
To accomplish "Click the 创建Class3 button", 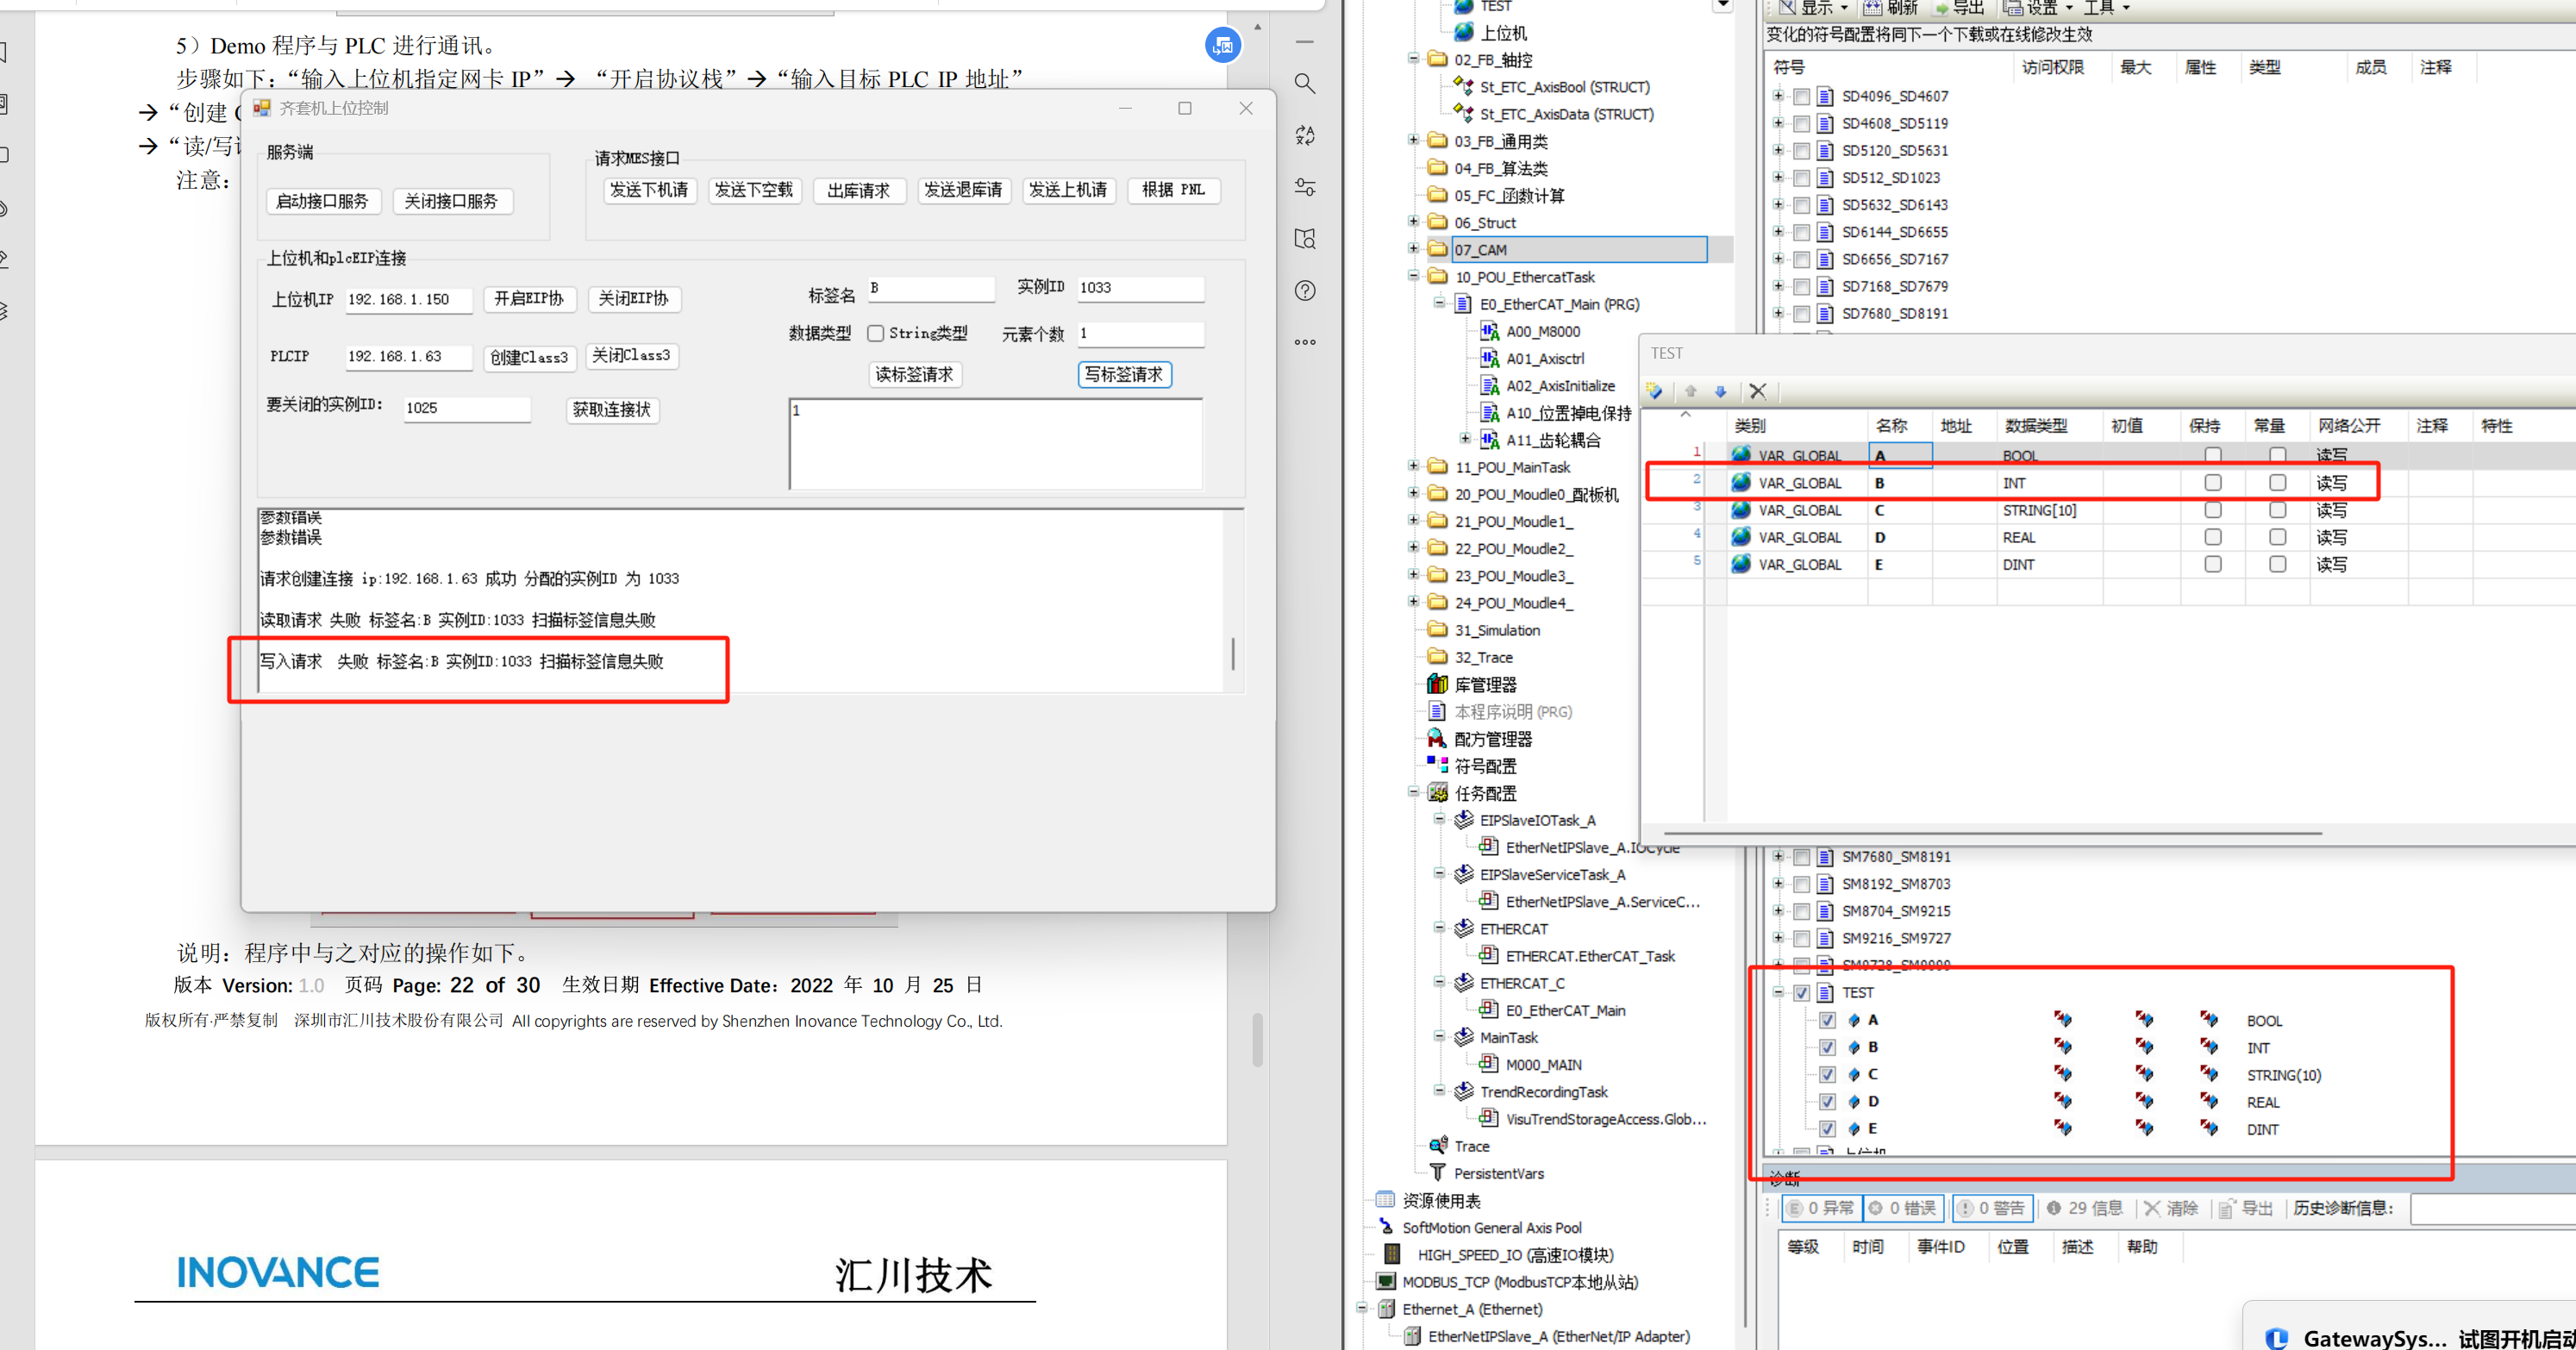I will (x=529, y=357).
